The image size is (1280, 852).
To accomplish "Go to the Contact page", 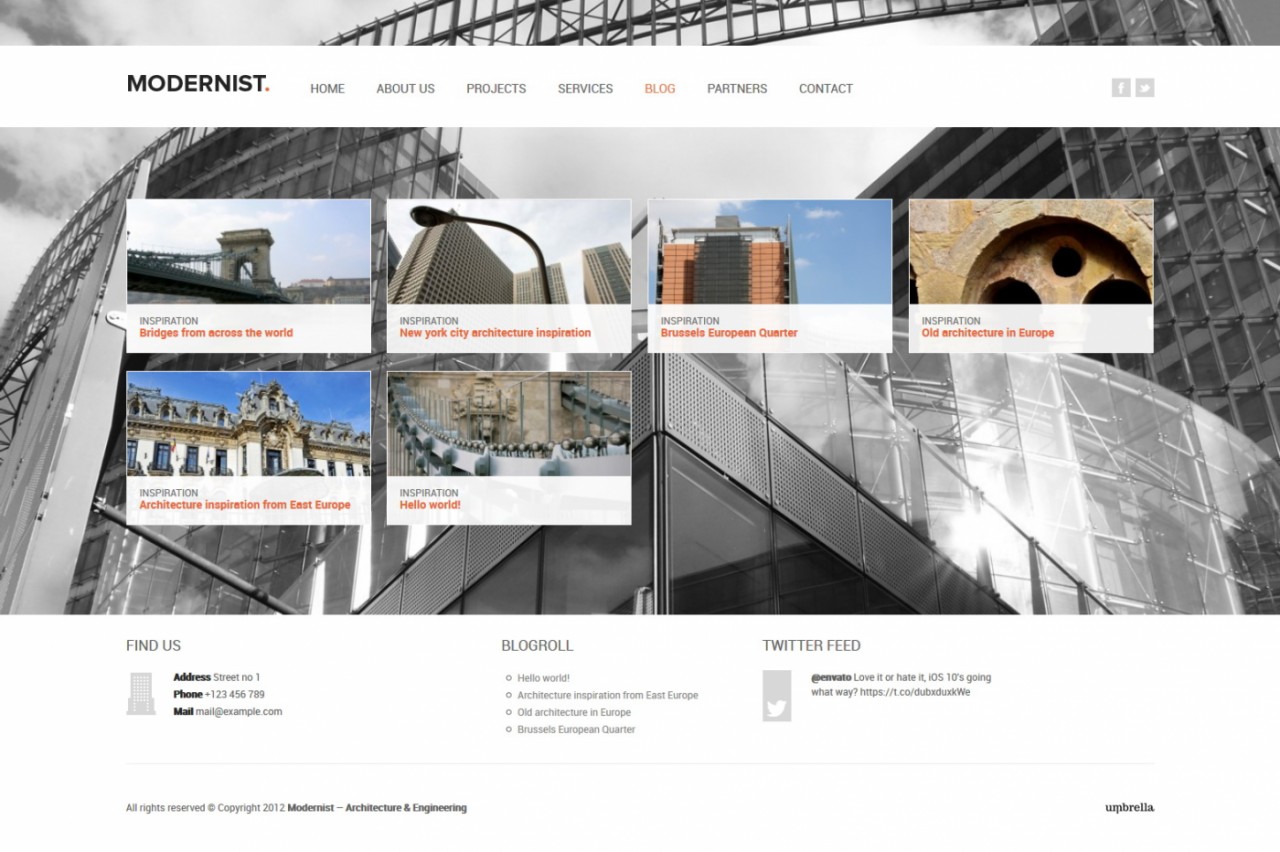I will (826, 89).
